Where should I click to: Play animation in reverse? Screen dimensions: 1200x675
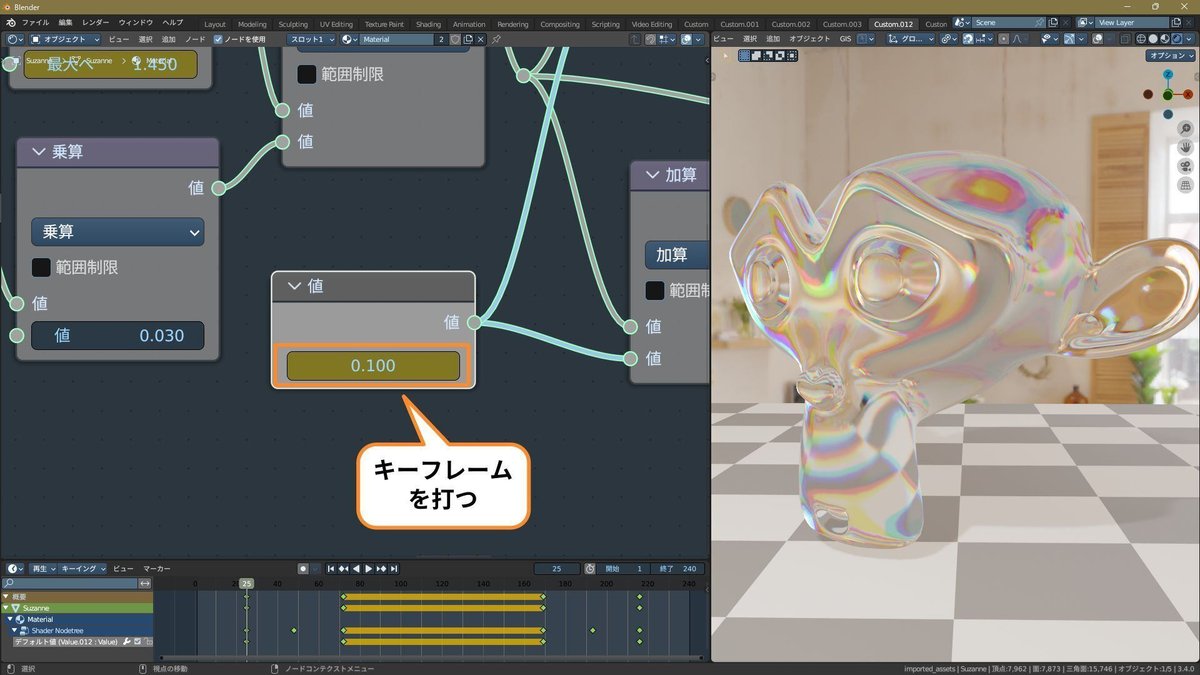356,568
